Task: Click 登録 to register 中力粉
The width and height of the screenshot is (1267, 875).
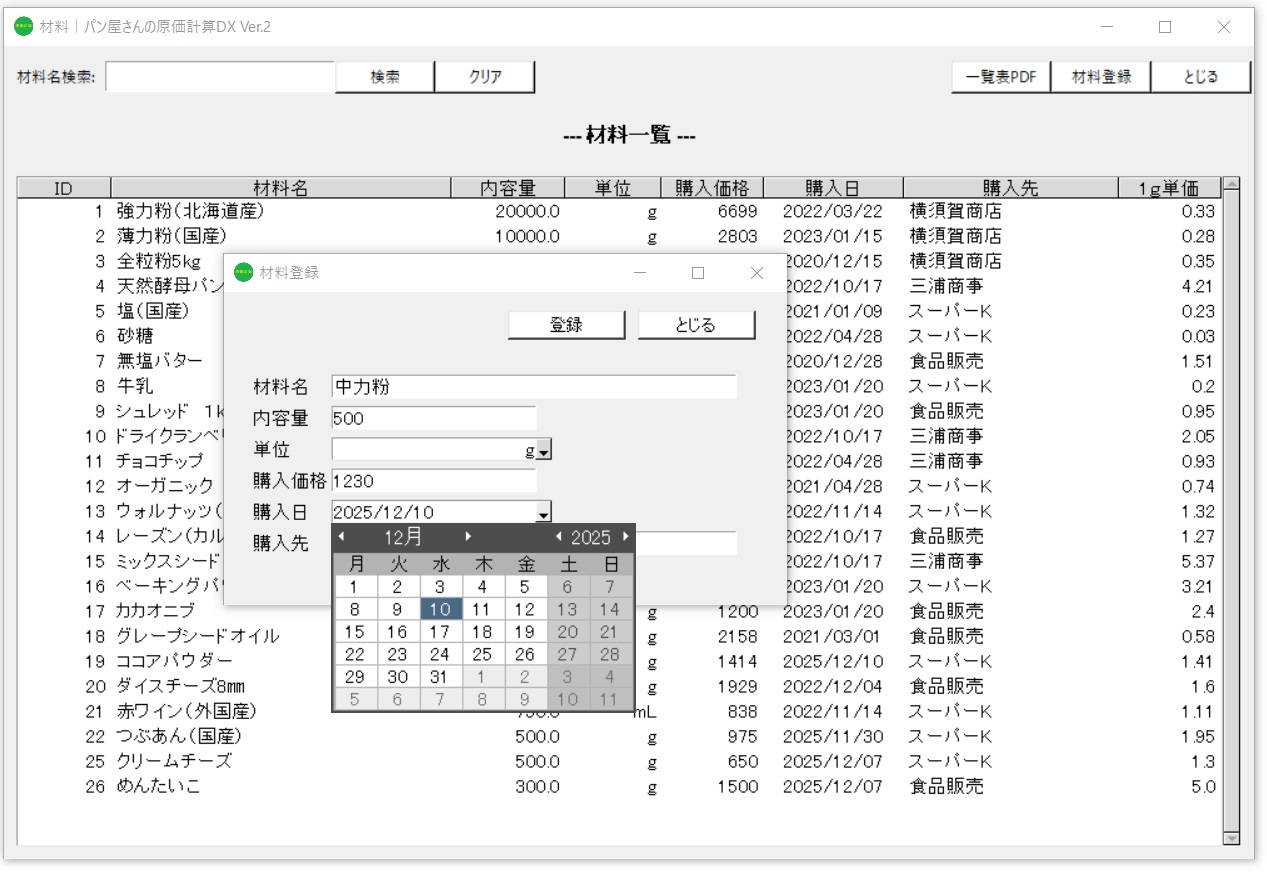Action: (x=566, y=324)
